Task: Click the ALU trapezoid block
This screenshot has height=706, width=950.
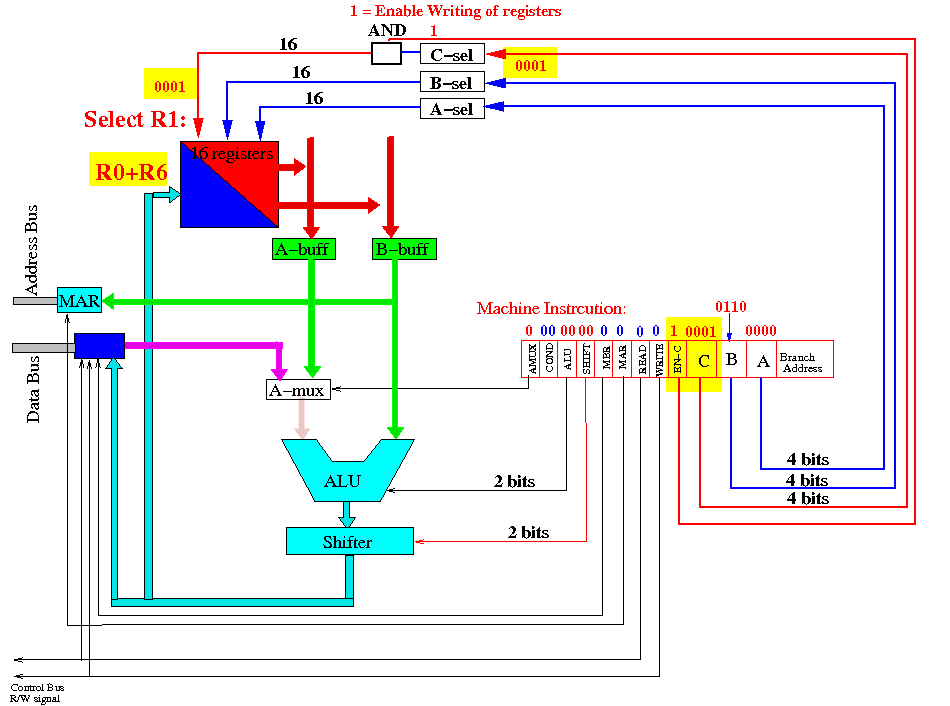Action: [x=347, y=471]
